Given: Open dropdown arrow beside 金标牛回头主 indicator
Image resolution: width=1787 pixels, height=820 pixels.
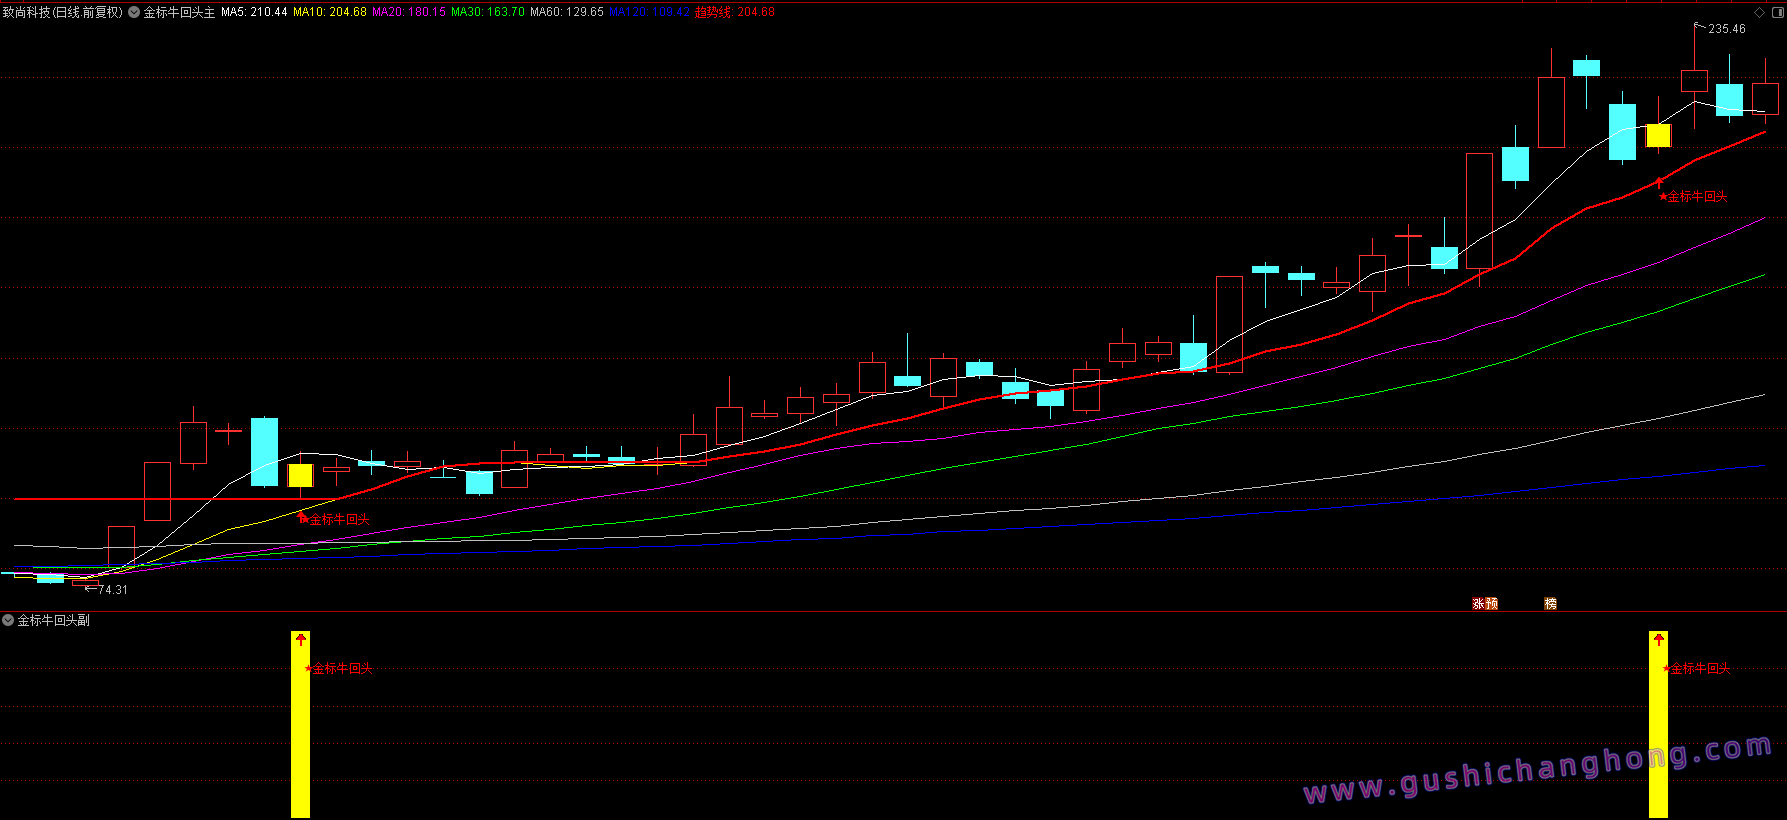Looking at the screenshot, I should 134,13.
